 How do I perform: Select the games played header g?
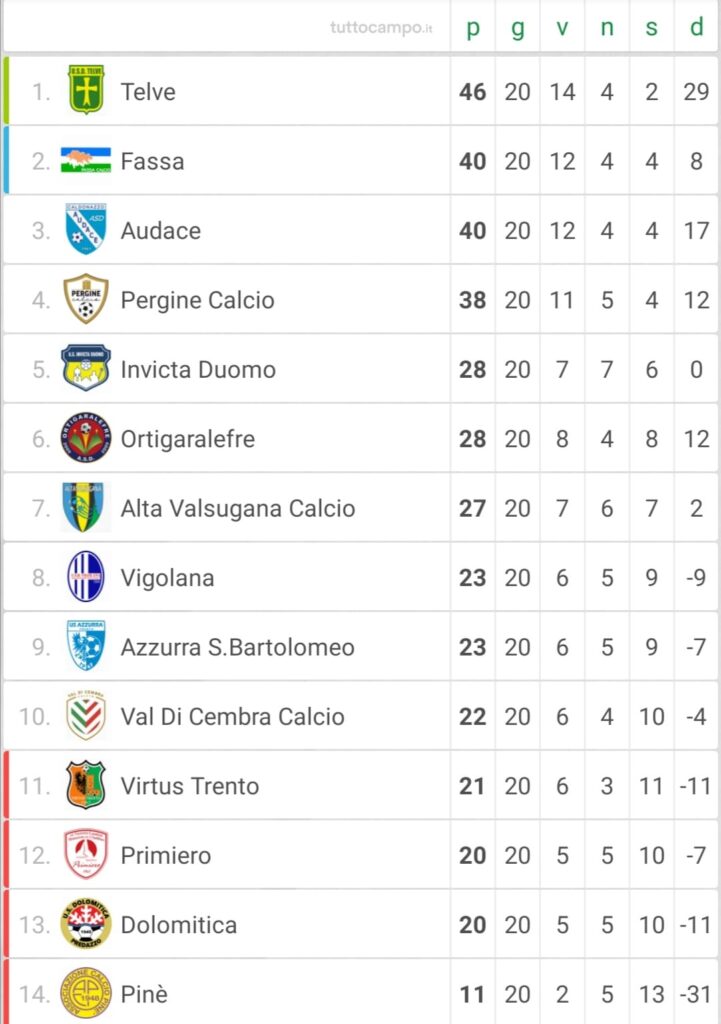(518, 28)
